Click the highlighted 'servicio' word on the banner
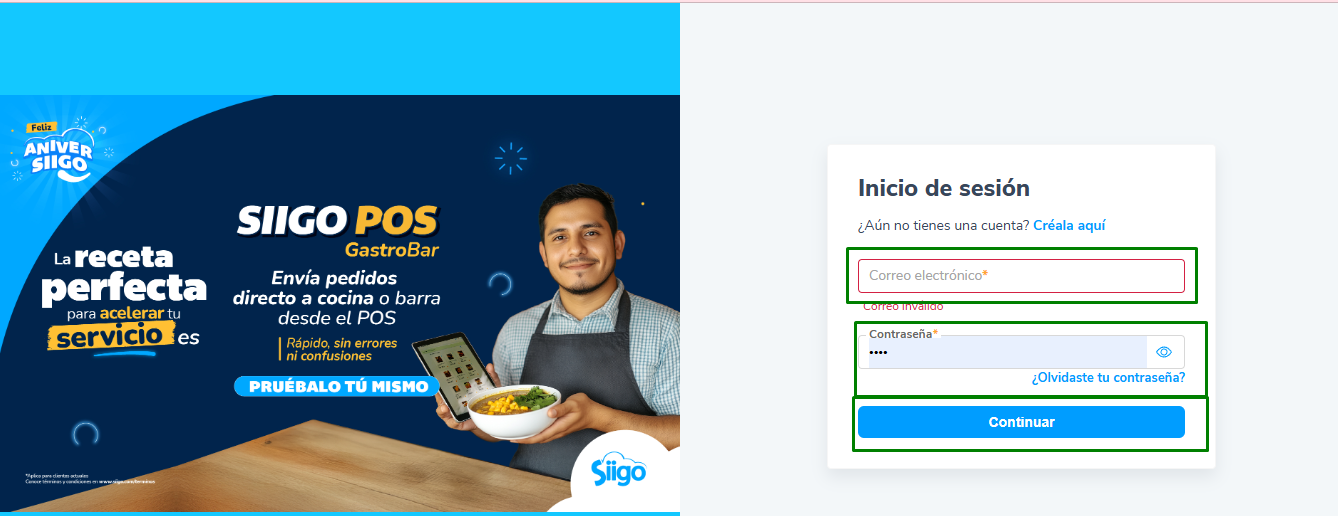 [109, 337]
